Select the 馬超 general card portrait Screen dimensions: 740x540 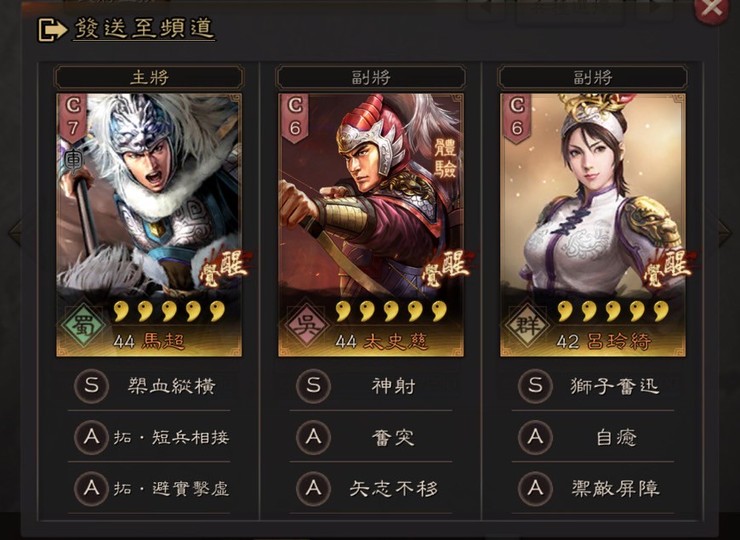coord(149,225)
